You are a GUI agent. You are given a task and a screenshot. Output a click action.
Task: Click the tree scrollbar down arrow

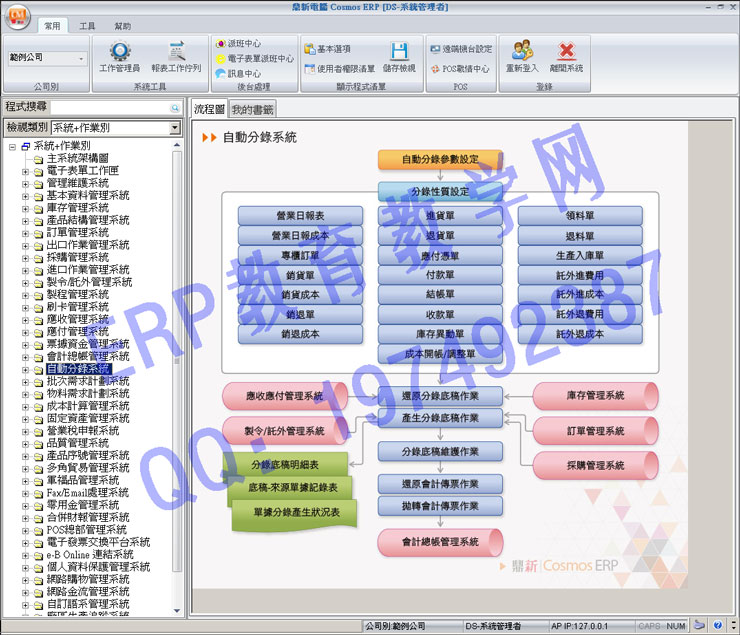click(x=177, y=610)
